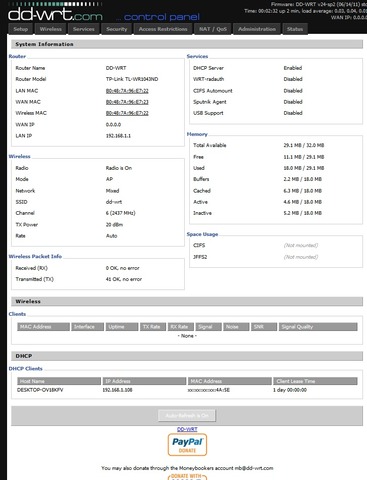This screenshot has width=367, height=480.
Task: Click the Uptime column header
Action: click(122, 327)
